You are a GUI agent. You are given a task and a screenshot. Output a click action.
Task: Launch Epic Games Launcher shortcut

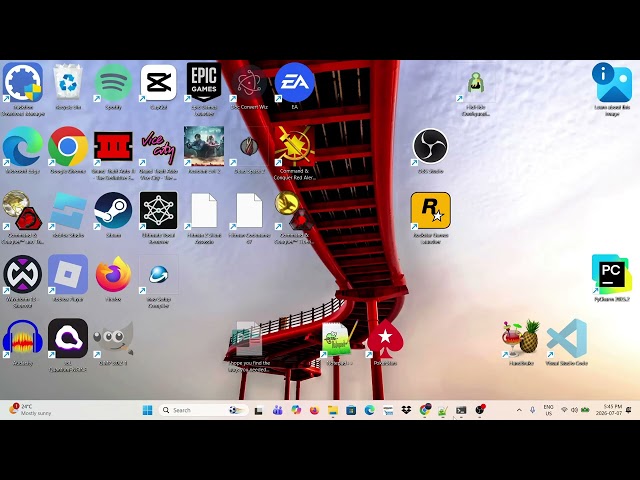point(204,83)
